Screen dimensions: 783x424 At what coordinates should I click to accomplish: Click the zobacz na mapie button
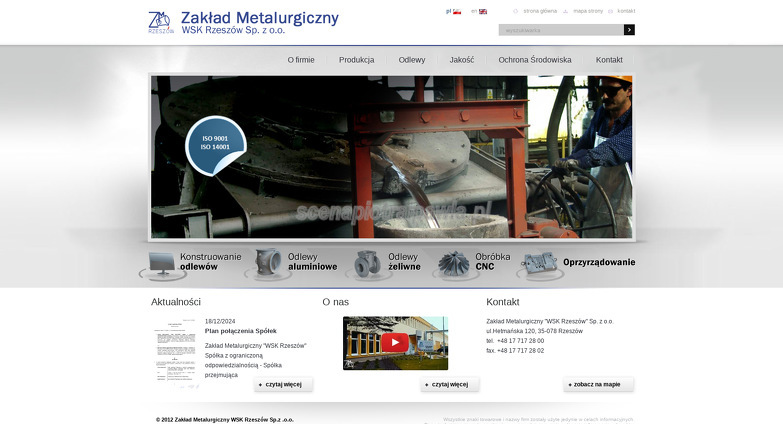(598, 385)
